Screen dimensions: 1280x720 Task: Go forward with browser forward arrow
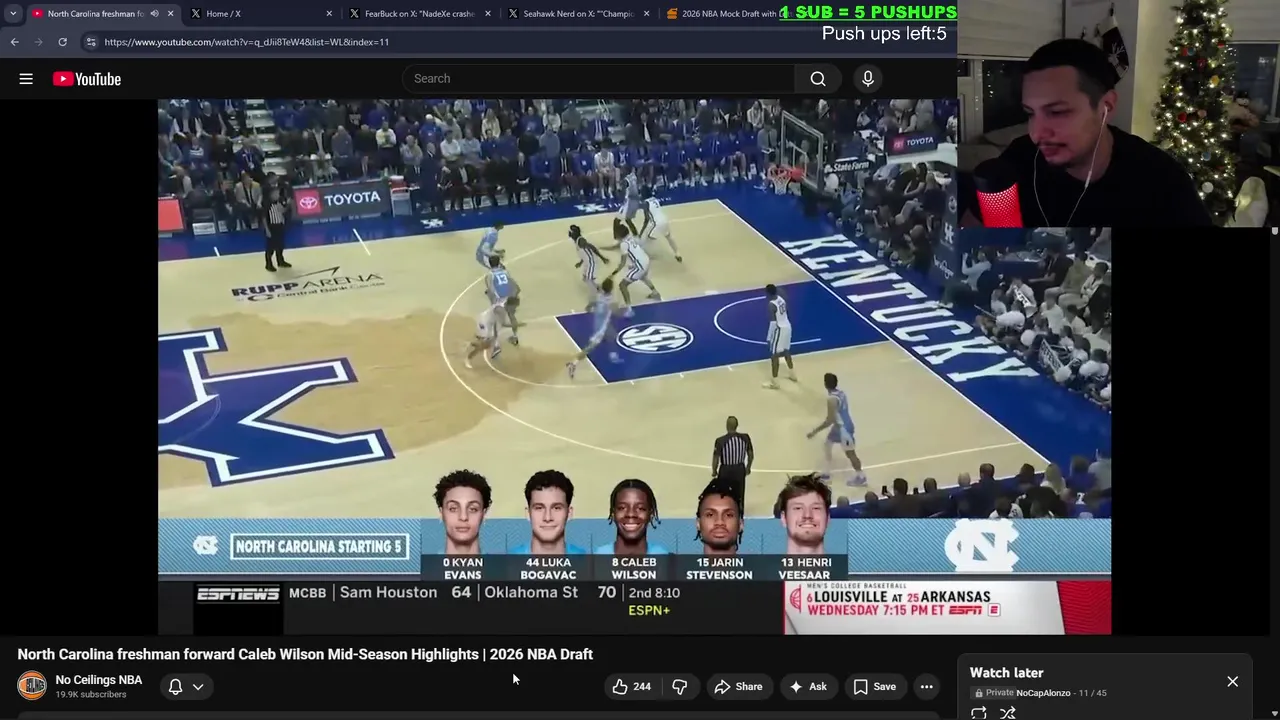[x=39, y=42]
